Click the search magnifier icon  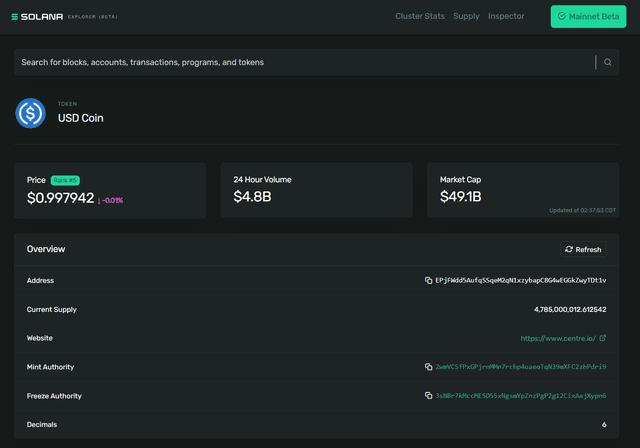[x=607, y=62]
